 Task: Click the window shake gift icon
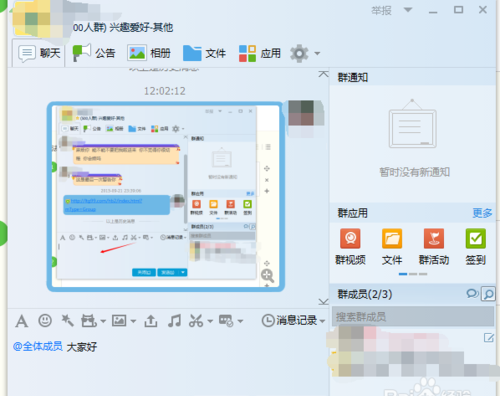click(x=89, y=321)
